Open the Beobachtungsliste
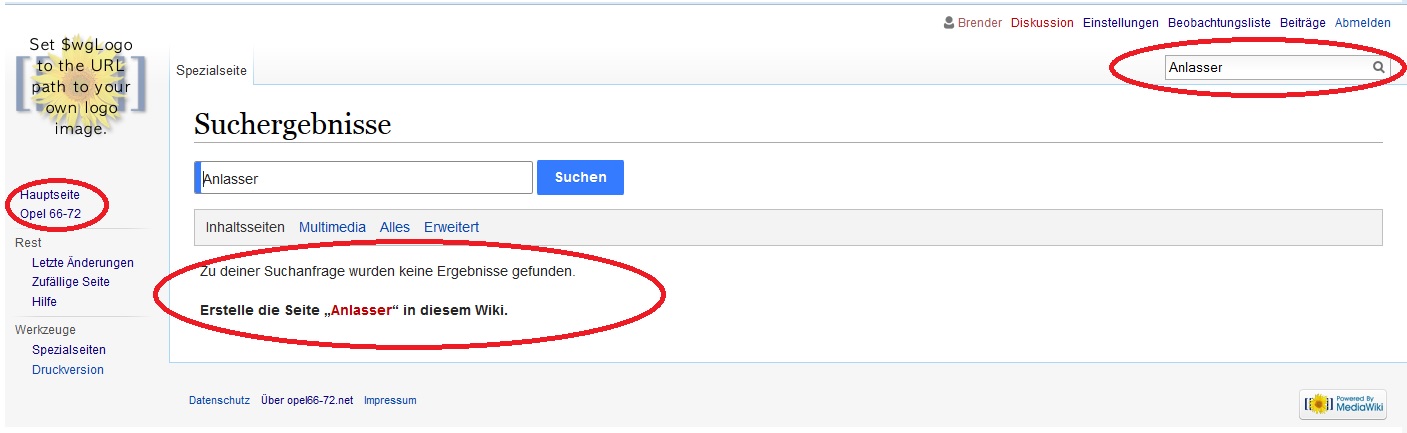 (1219, 23)
